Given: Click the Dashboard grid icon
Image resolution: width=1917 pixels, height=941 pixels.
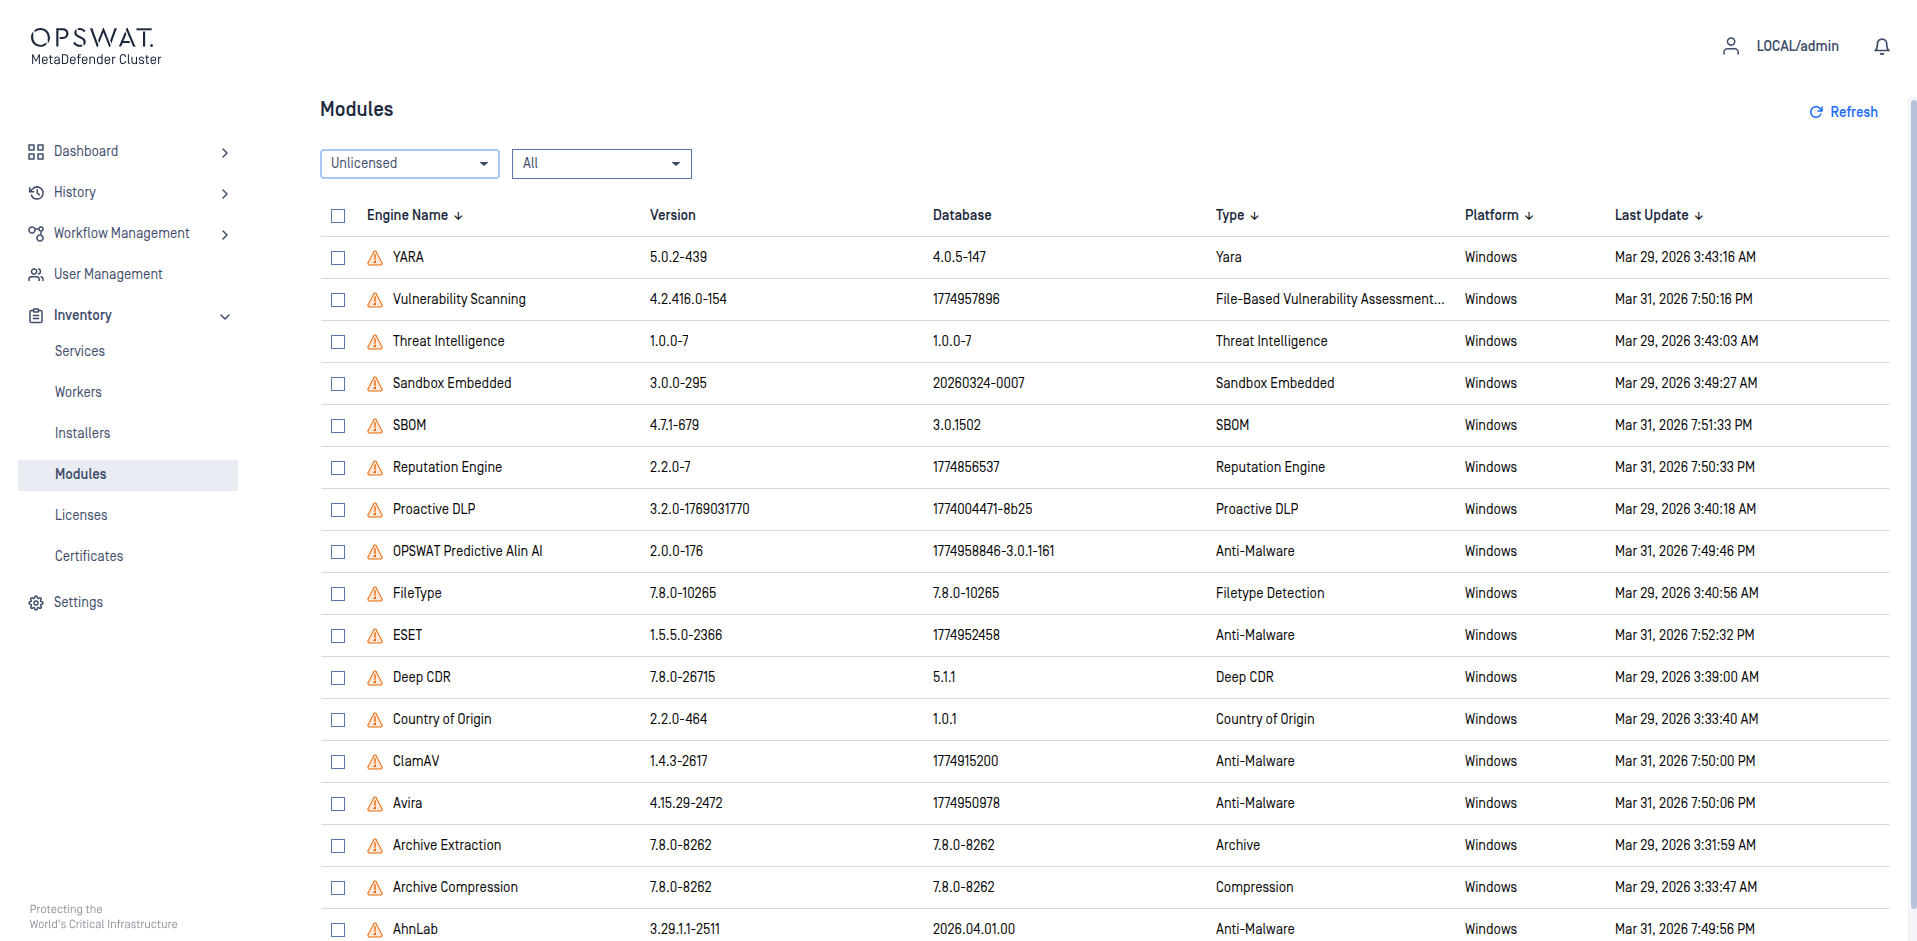Looking at the screenshot, I should 36,152.
